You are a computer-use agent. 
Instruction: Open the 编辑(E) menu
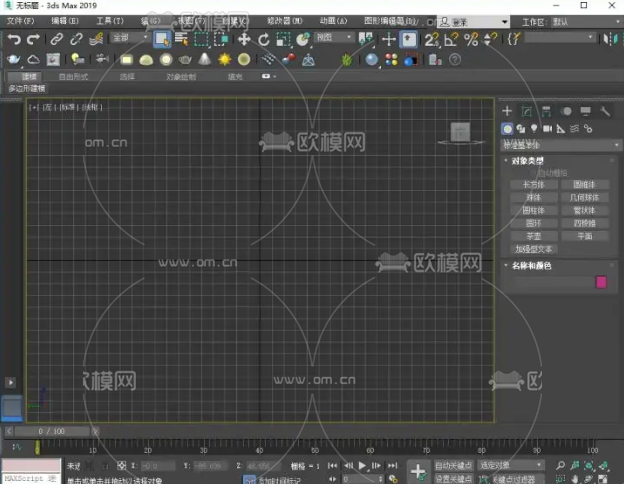click(x=65, y=21)
